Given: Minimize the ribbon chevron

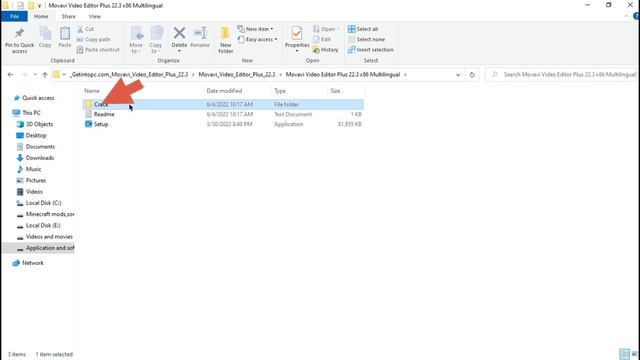Looking at the screenshot, I should (627, 16).
